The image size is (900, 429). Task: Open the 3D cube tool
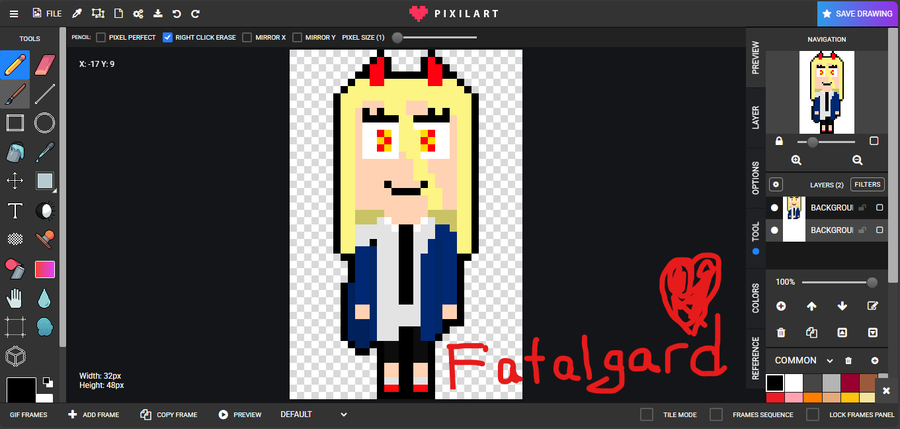(x=15, y=356)
